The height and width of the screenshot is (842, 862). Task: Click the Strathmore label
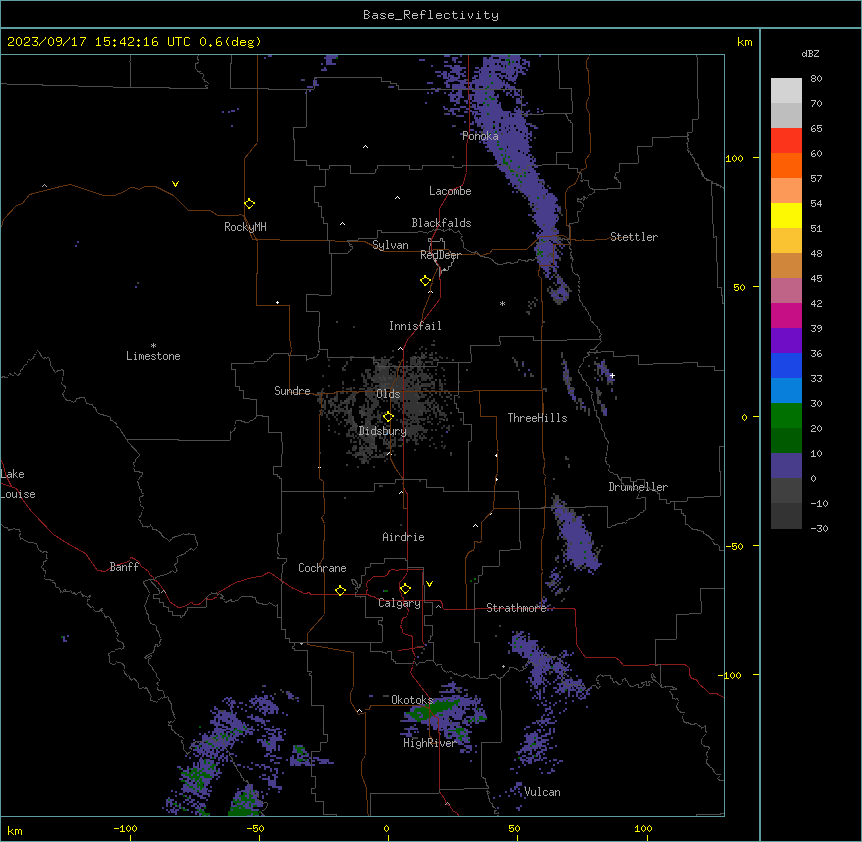click(516, 608)
